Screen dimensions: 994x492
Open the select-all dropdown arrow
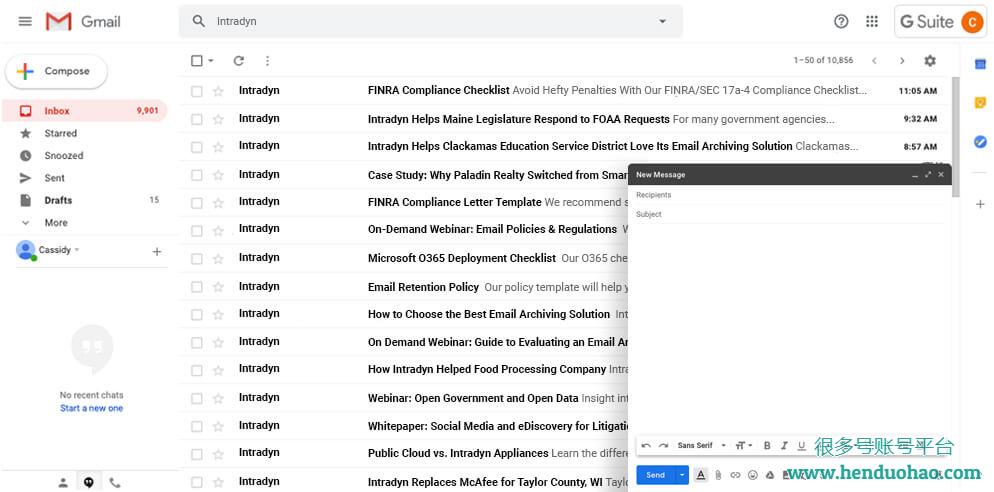[210, 61]
